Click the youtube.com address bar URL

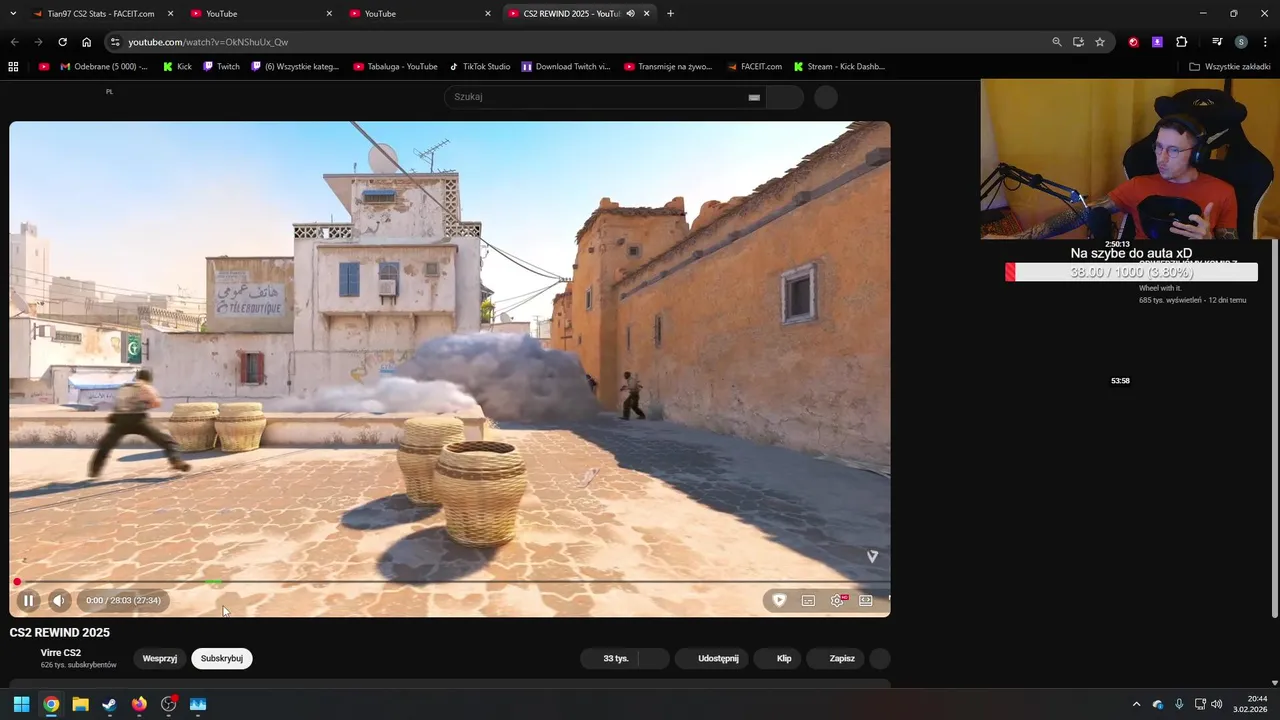click(208, 42)
